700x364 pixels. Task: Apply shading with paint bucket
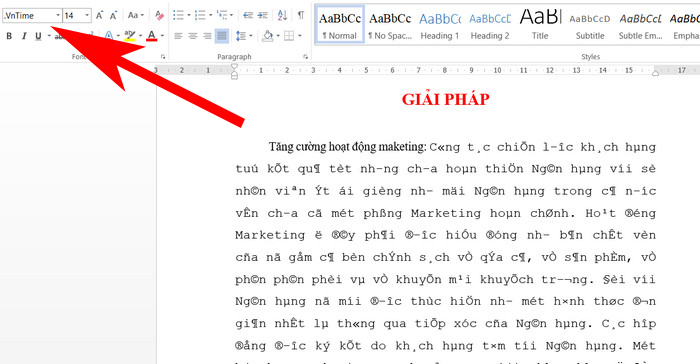268,35
